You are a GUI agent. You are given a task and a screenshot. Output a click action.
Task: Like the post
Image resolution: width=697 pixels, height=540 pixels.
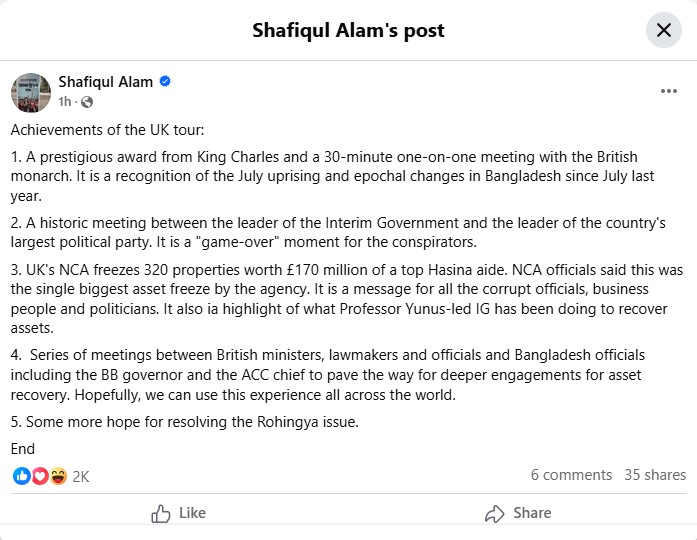click(x=178, y=513)
